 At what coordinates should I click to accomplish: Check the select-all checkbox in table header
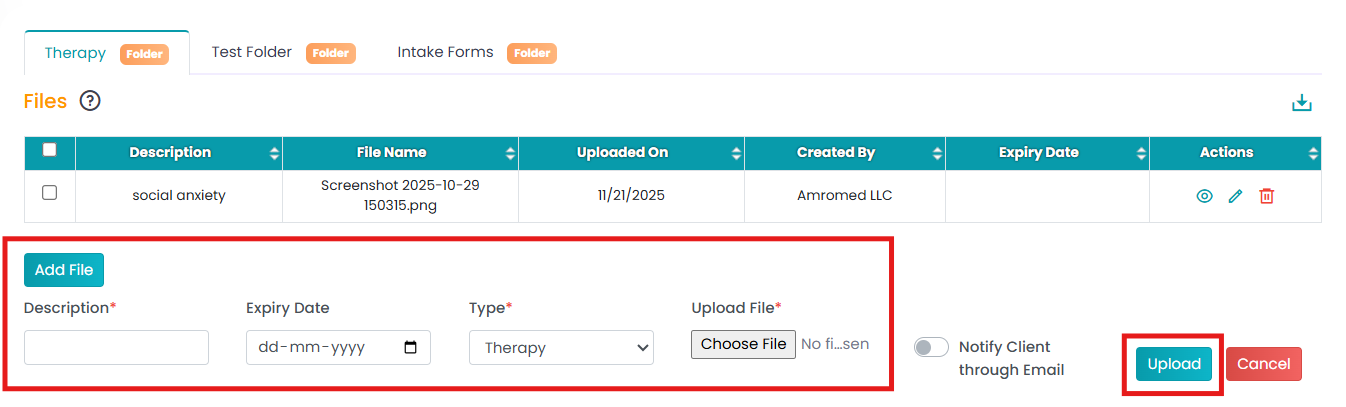pos(50,151)
